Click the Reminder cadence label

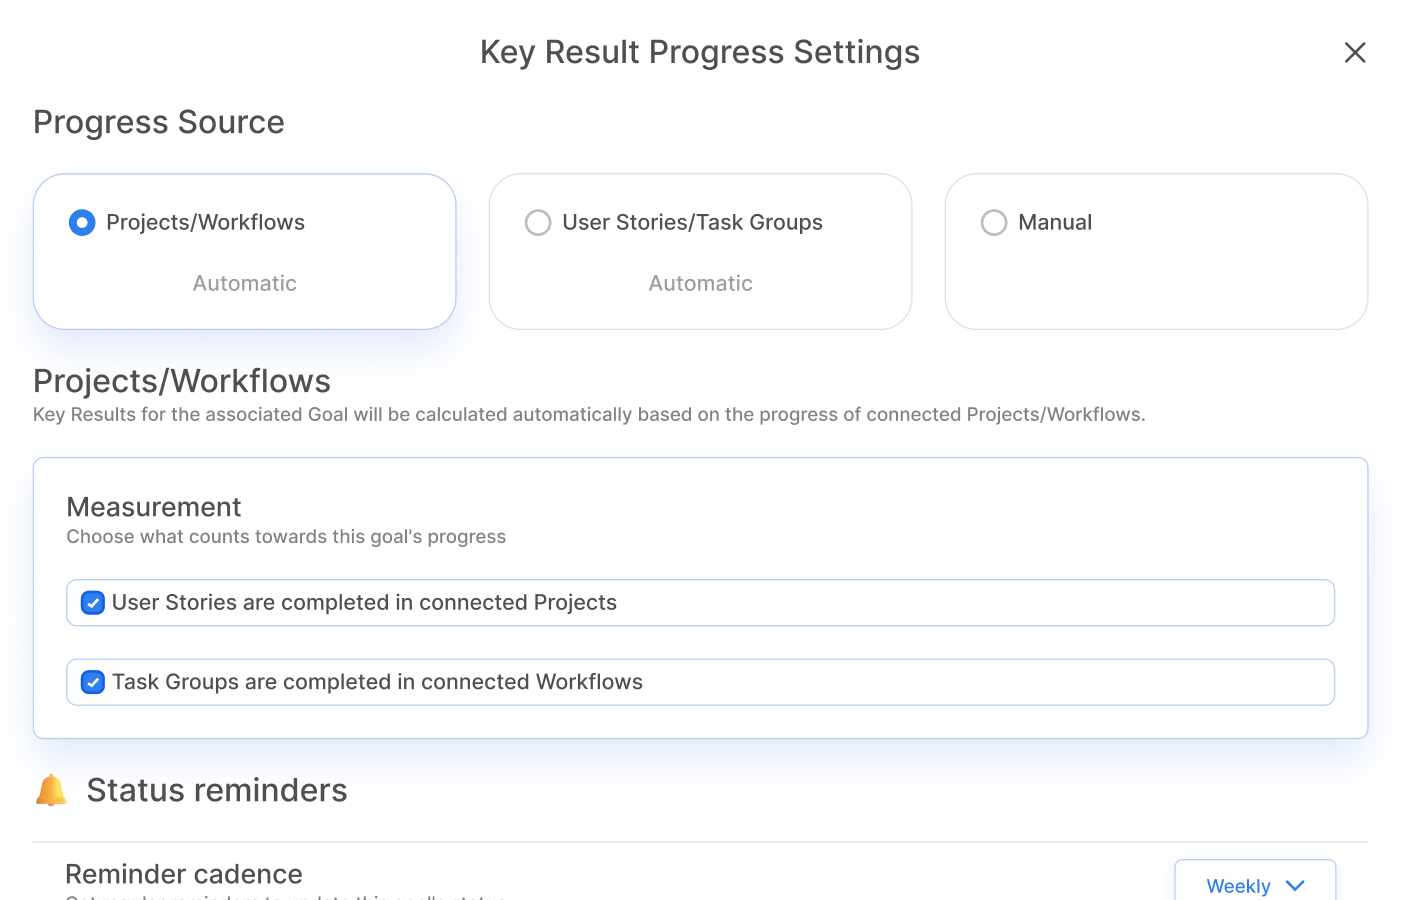click(184, 874)
